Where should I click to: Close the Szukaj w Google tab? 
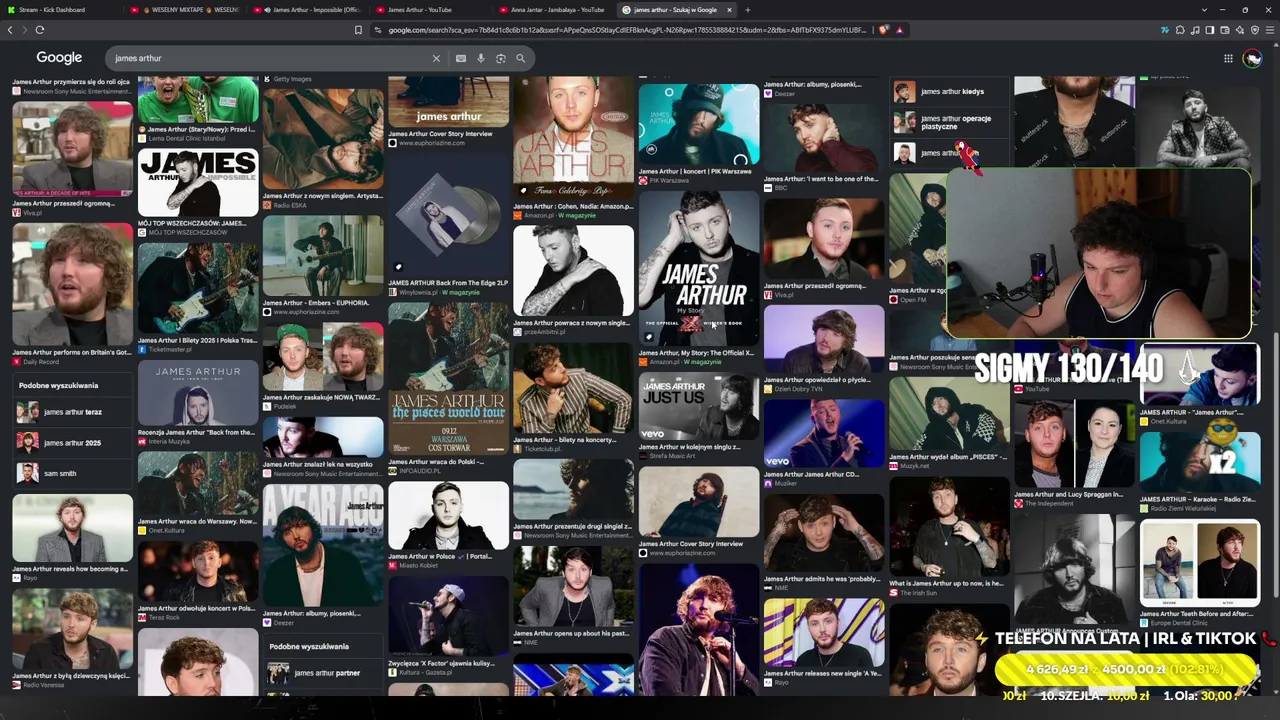point(729,10)
